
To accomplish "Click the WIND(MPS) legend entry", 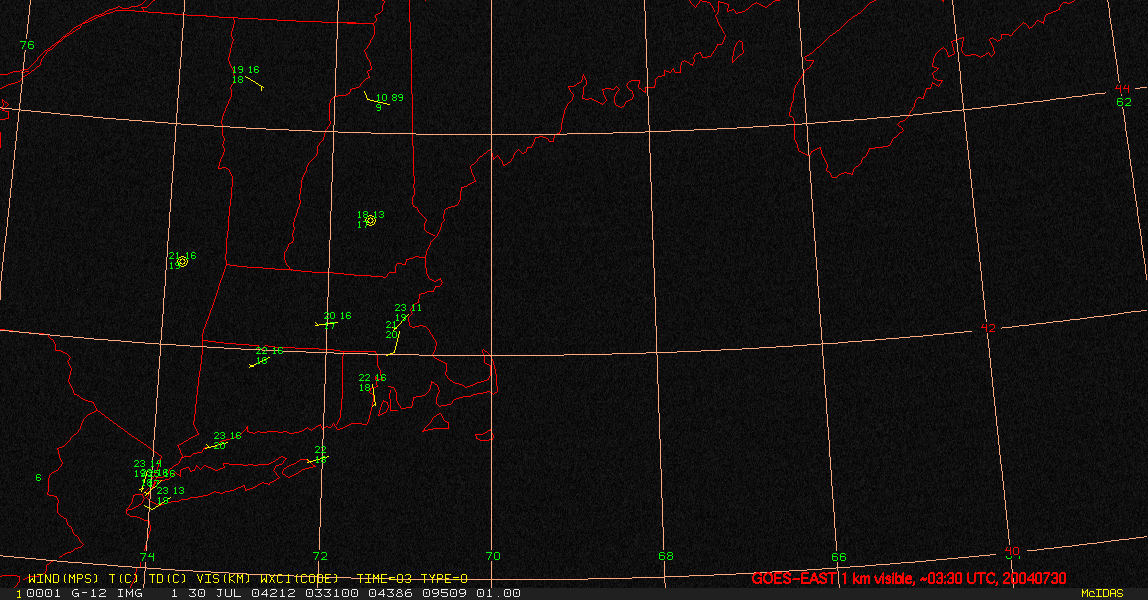I will click(x=63, y=579).
